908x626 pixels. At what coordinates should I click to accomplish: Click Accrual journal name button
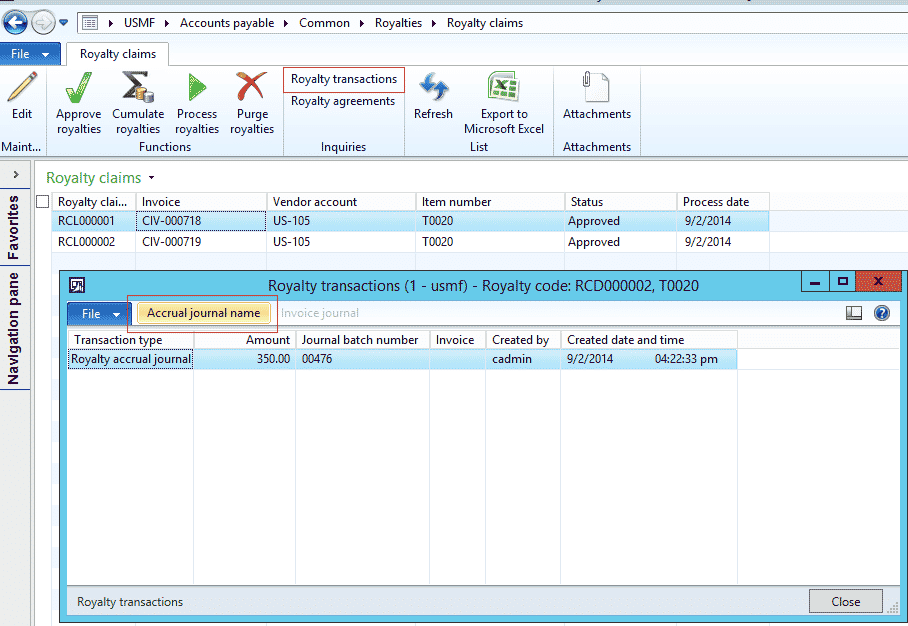pyautogui.click(x=203, y=313)
